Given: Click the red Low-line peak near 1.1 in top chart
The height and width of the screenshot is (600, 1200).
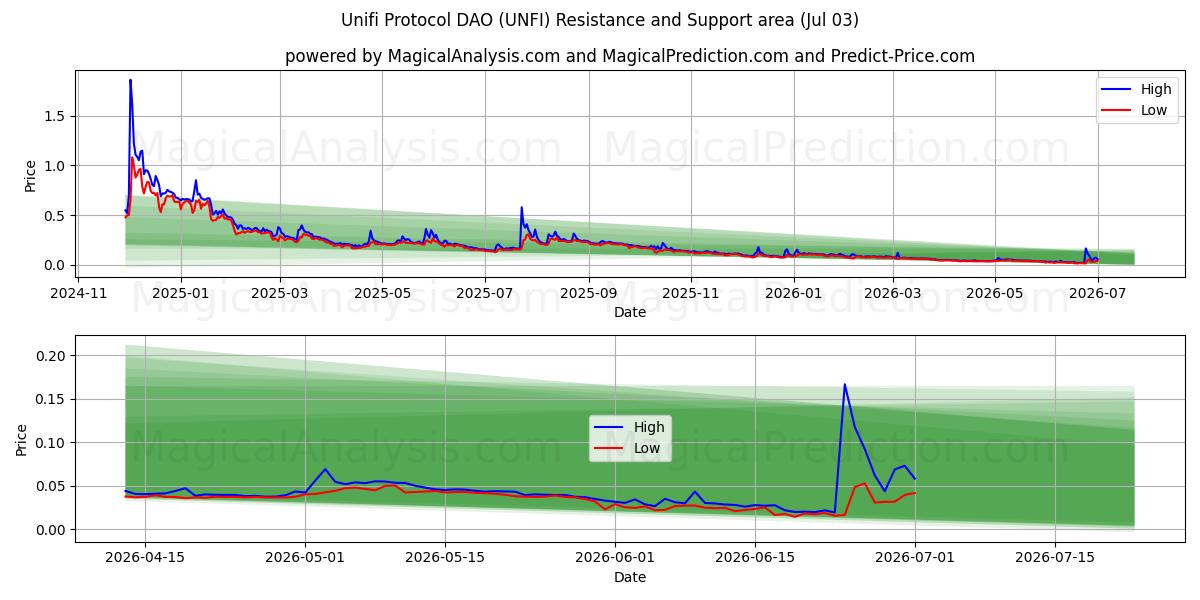Looking at the screenshot, I should [x=131, y=157].
